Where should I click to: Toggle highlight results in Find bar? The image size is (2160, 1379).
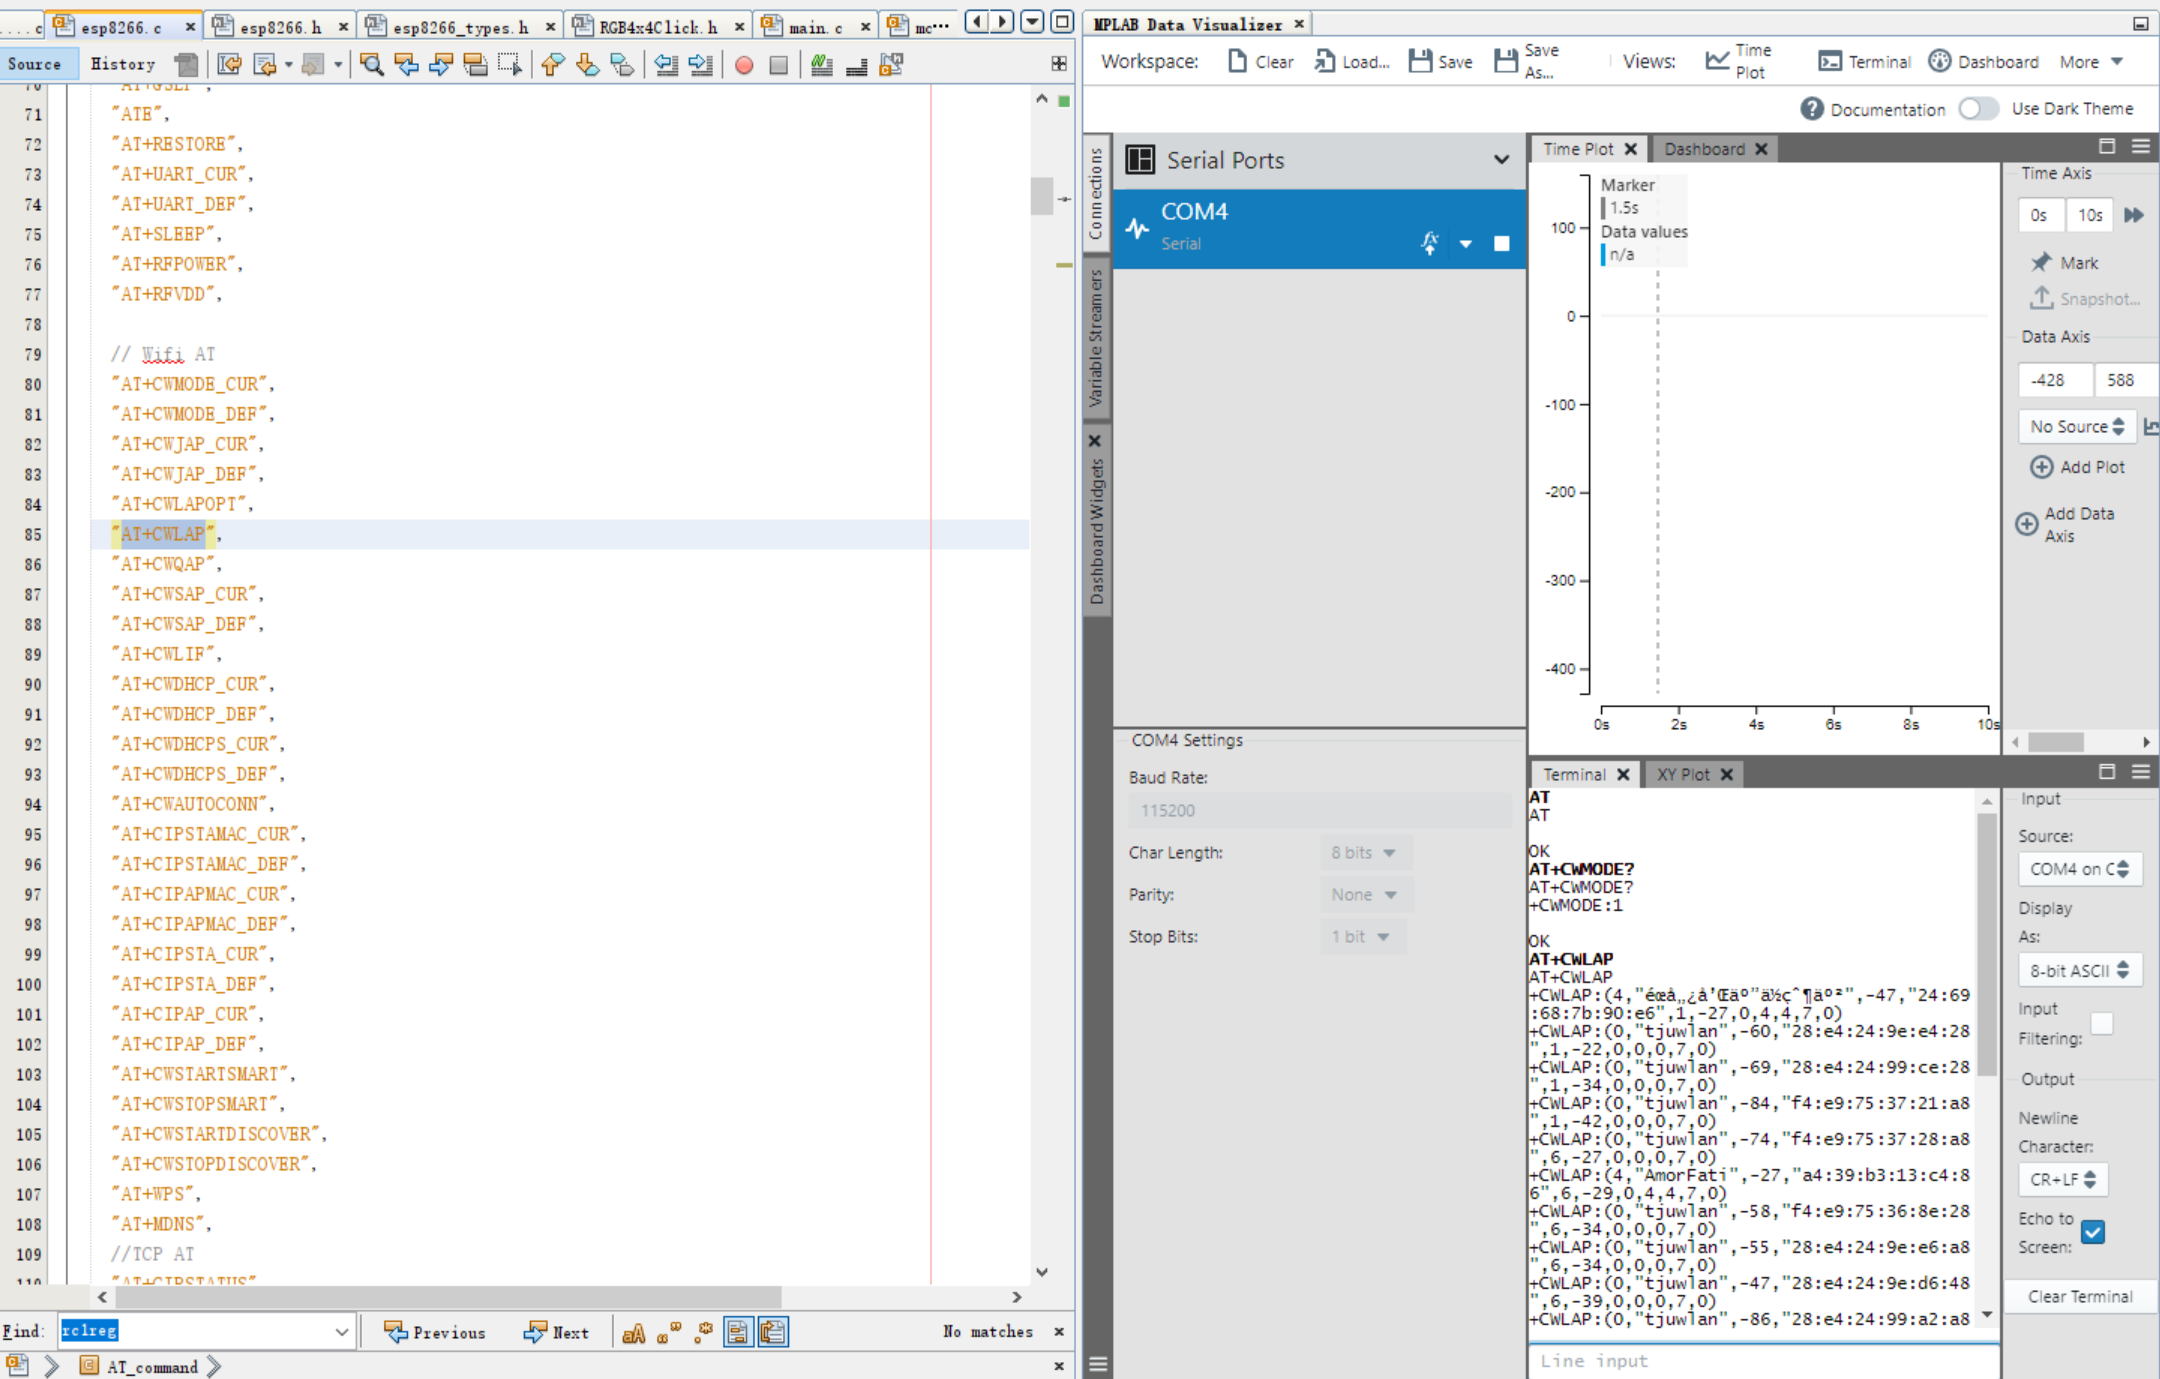point(738,1332)
